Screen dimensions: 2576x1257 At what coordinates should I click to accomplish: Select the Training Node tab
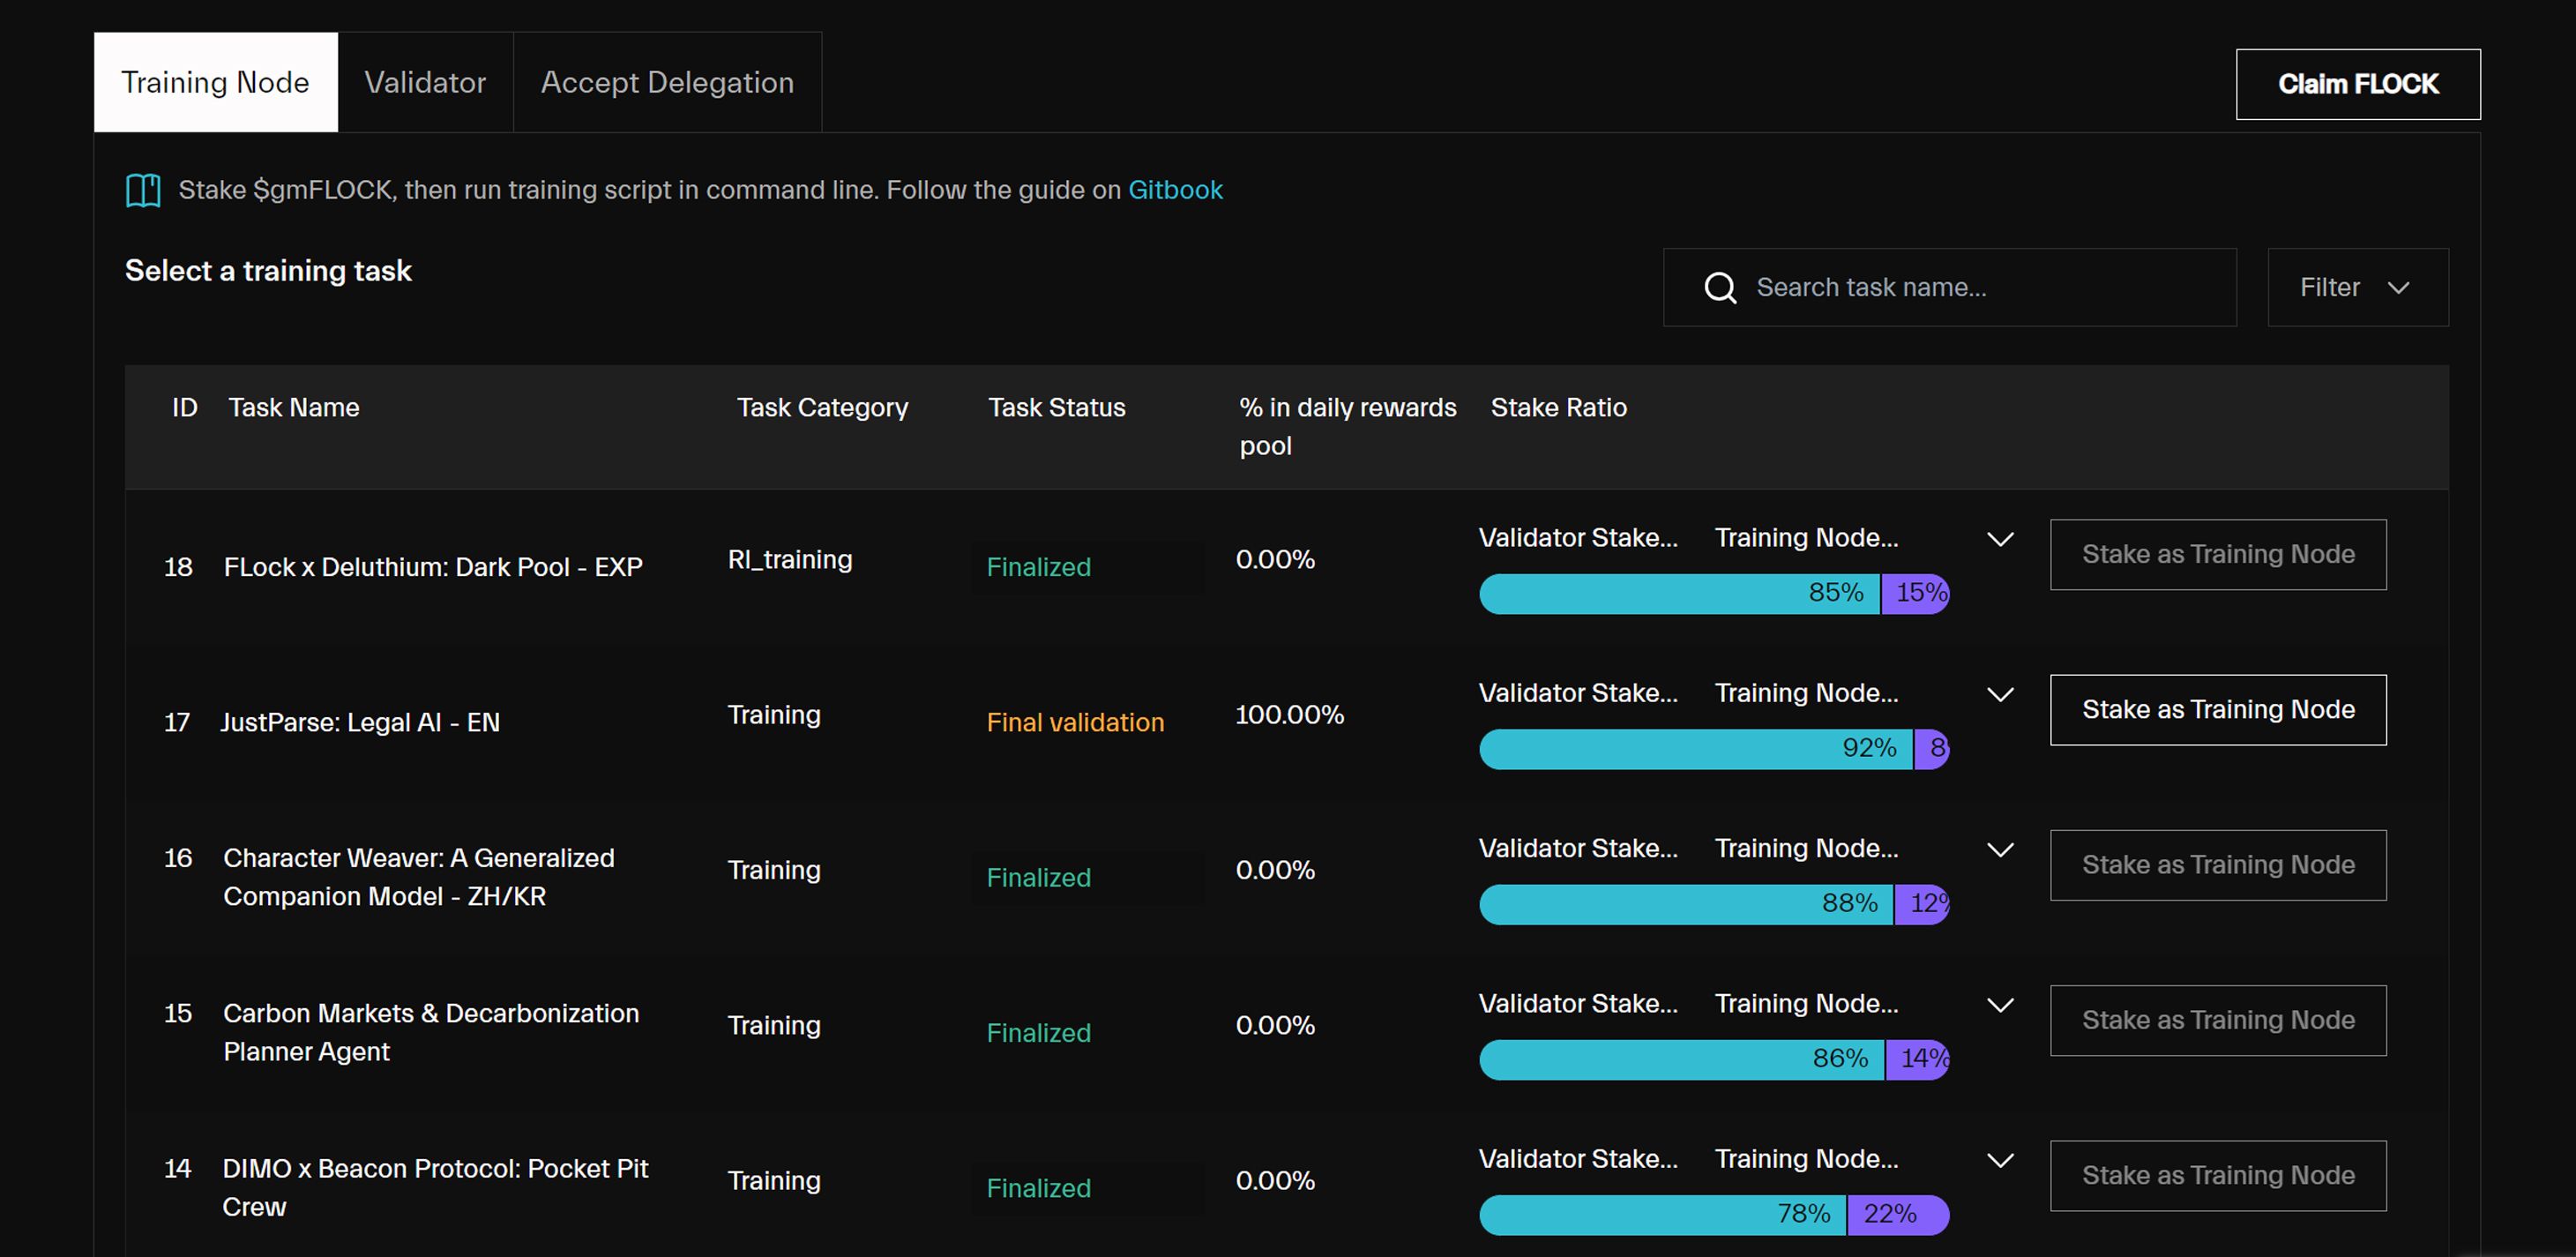pyautogui.click(x=216, y=82)
